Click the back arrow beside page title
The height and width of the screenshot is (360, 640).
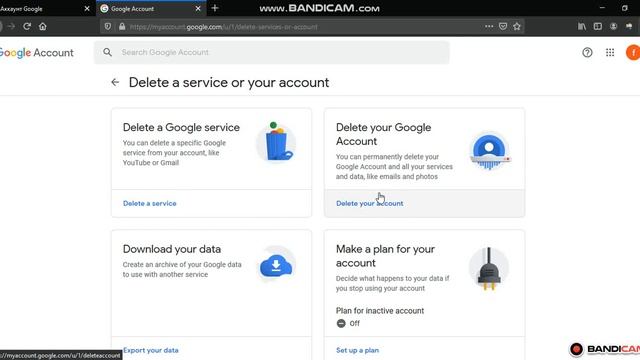pyautogui.click(x=115, y=82)
